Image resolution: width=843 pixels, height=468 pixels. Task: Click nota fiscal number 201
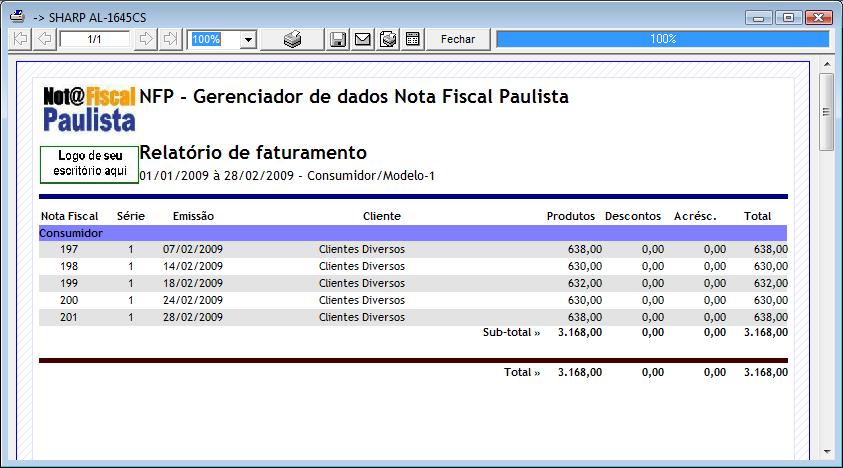[x=69, y=317]
